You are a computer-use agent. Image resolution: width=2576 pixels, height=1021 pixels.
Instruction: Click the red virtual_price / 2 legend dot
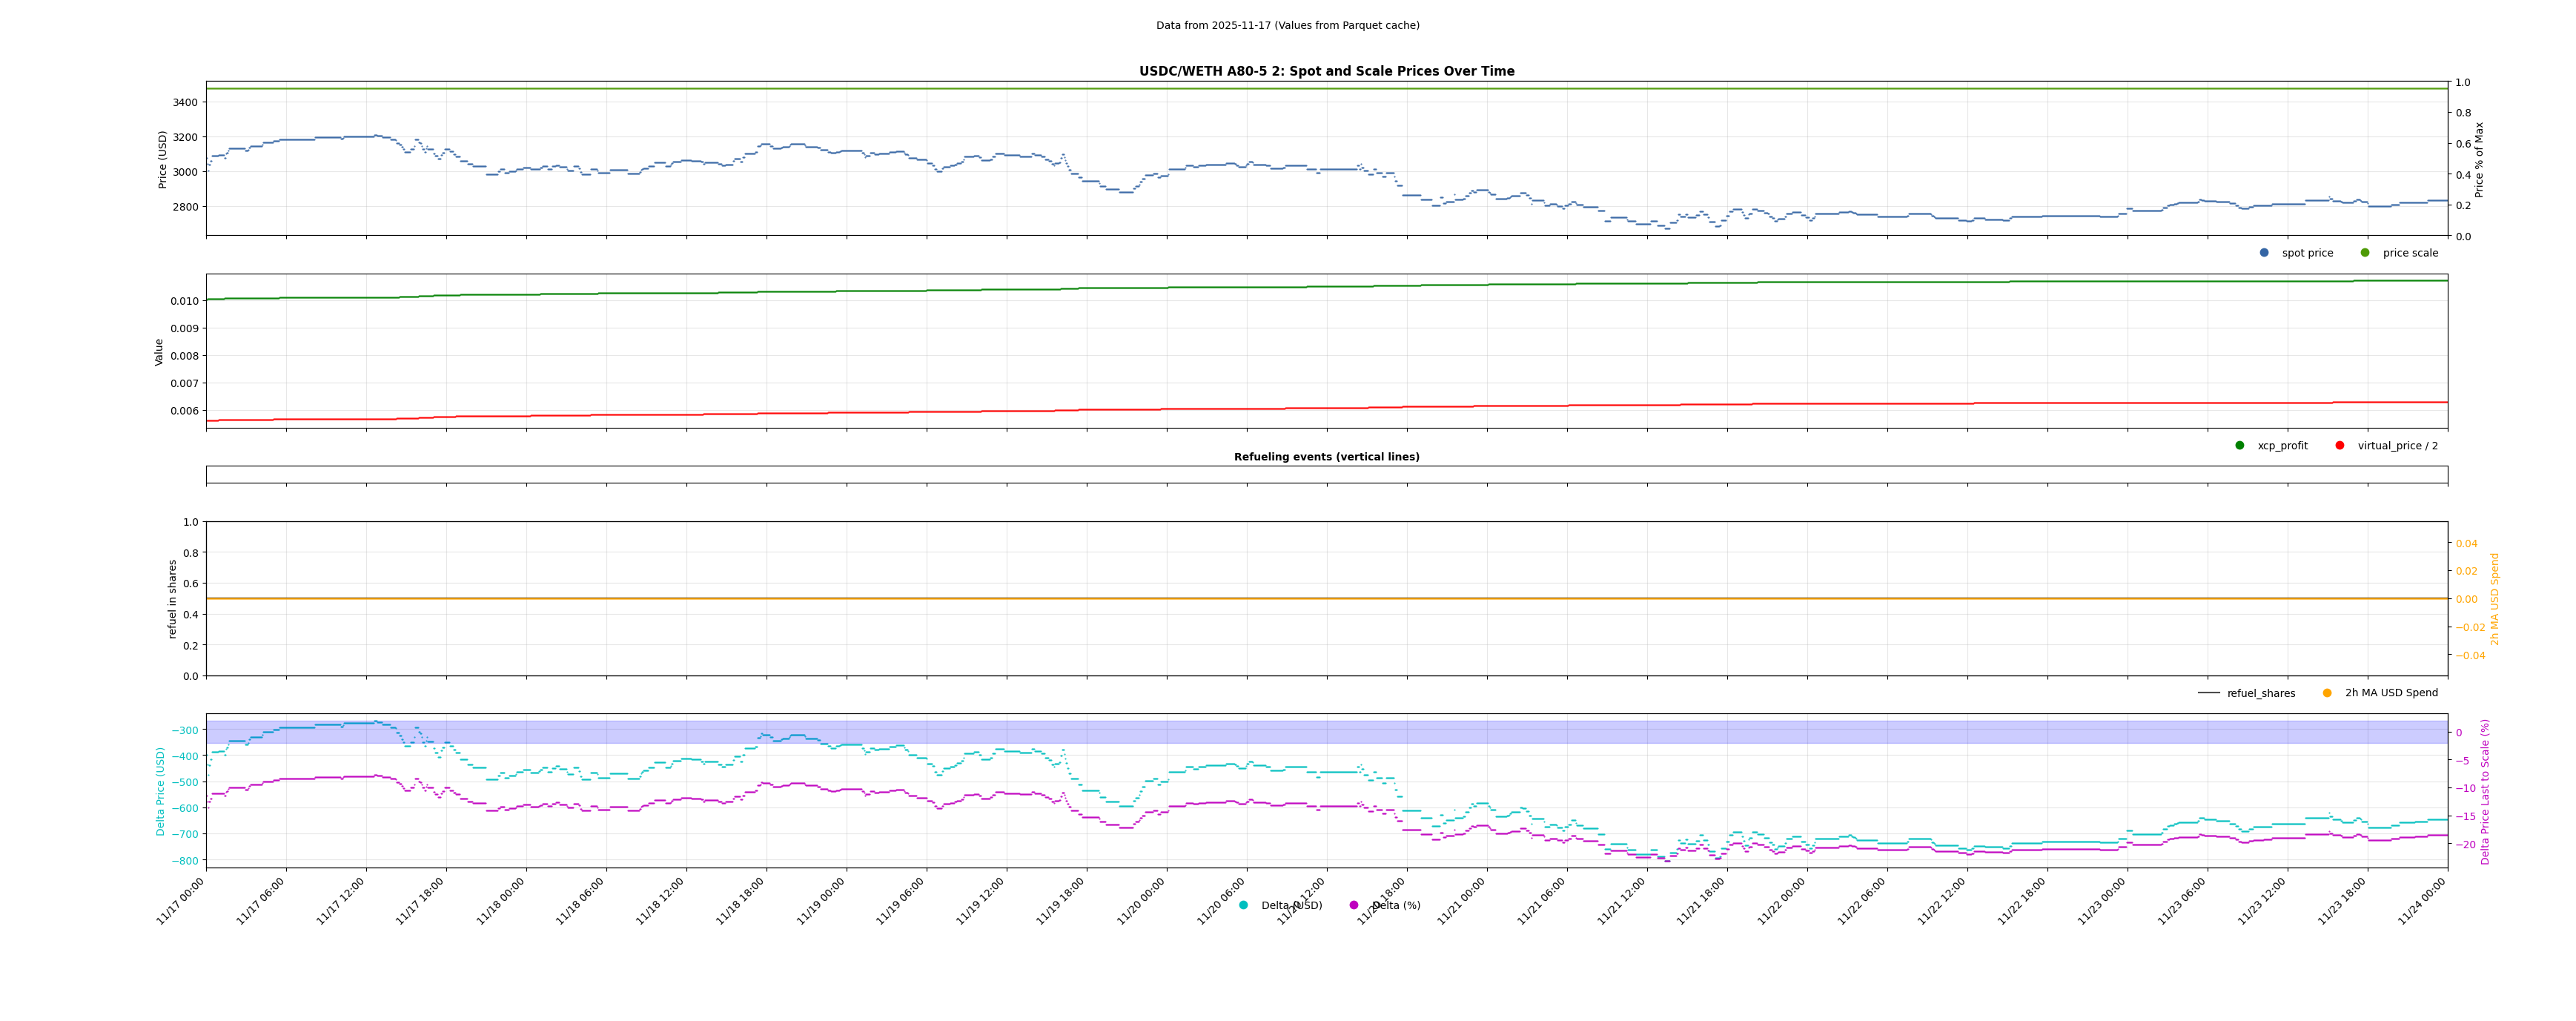[2340, 446]
